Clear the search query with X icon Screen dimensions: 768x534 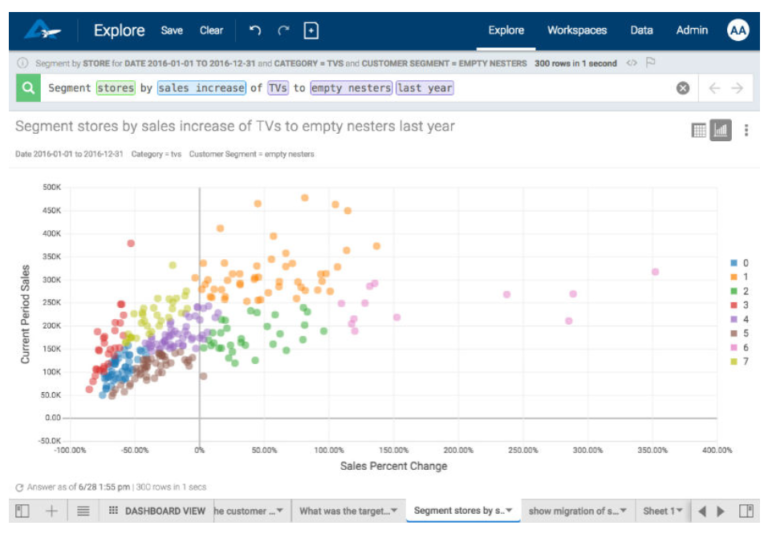click(x=683, y=88)
